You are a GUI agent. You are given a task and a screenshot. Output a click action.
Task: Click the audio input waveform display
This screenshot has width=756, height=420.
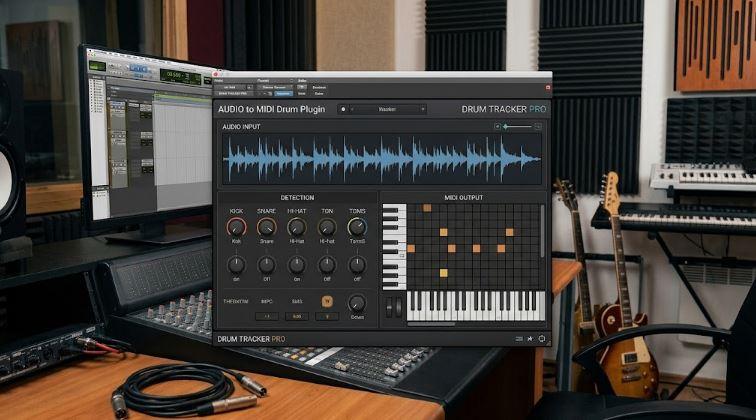tap(382, 159)
